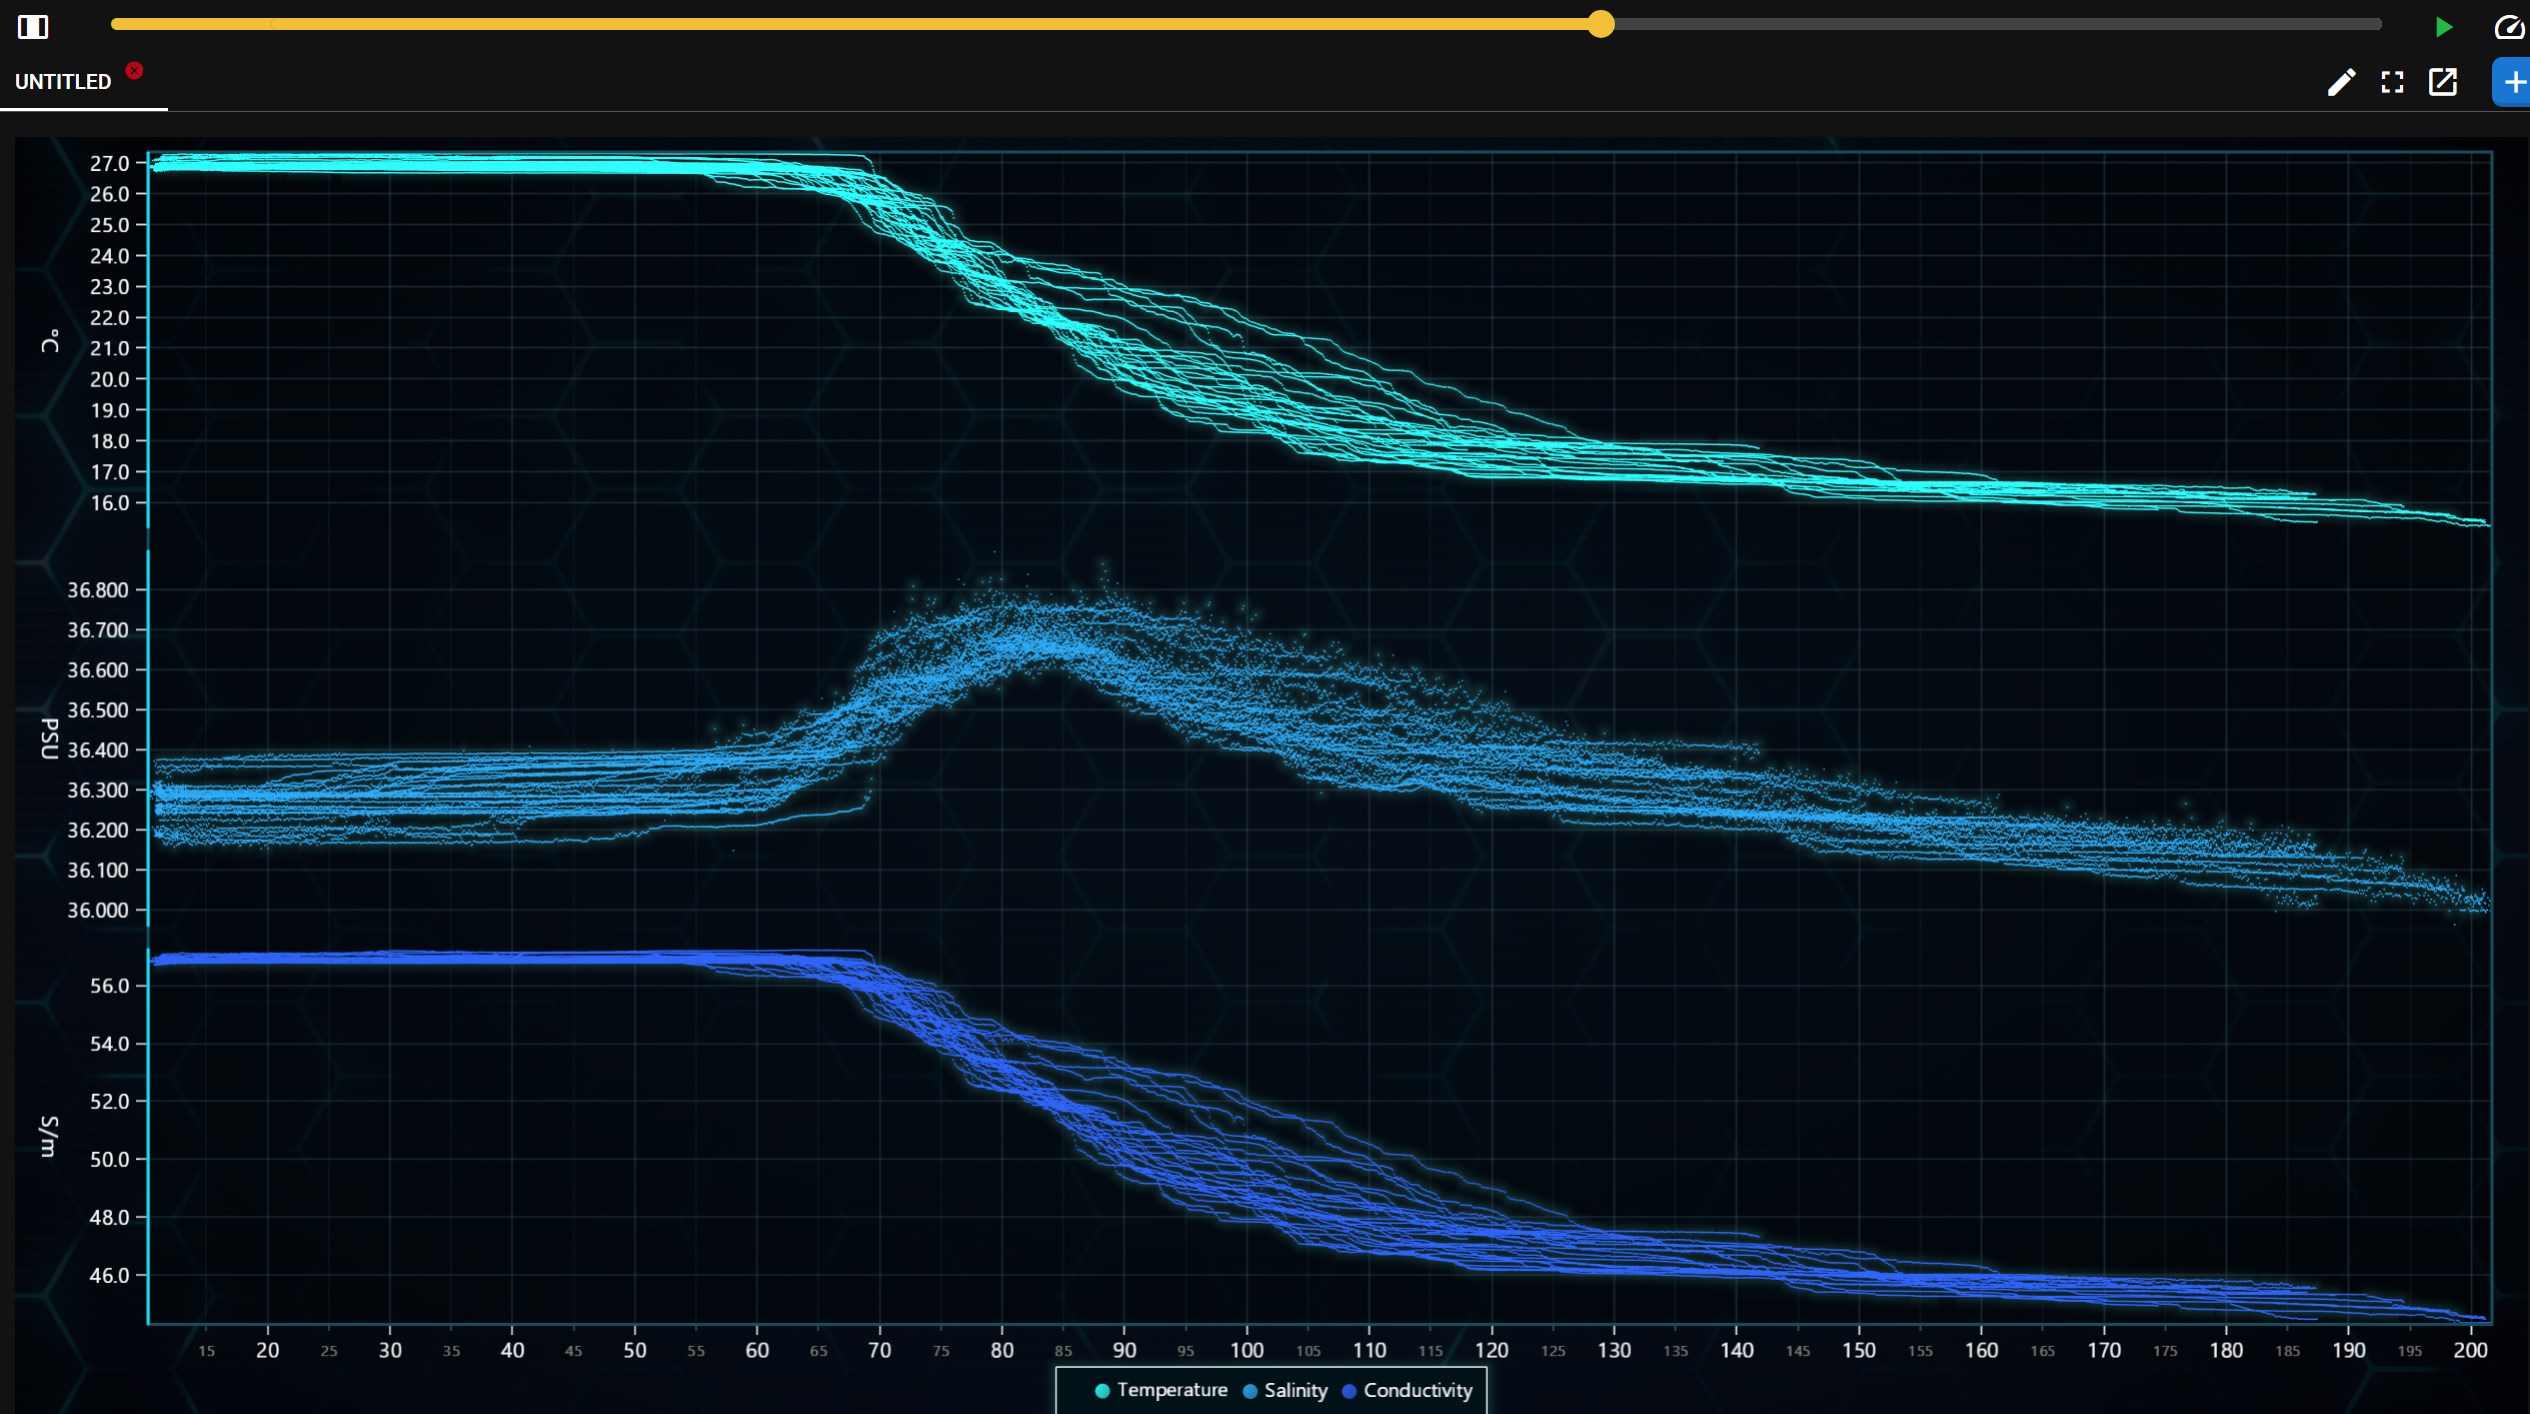The image size is (2530, 1414).
Task: Click the yellow timeline slider handle
Action: tap(1601, 24)
